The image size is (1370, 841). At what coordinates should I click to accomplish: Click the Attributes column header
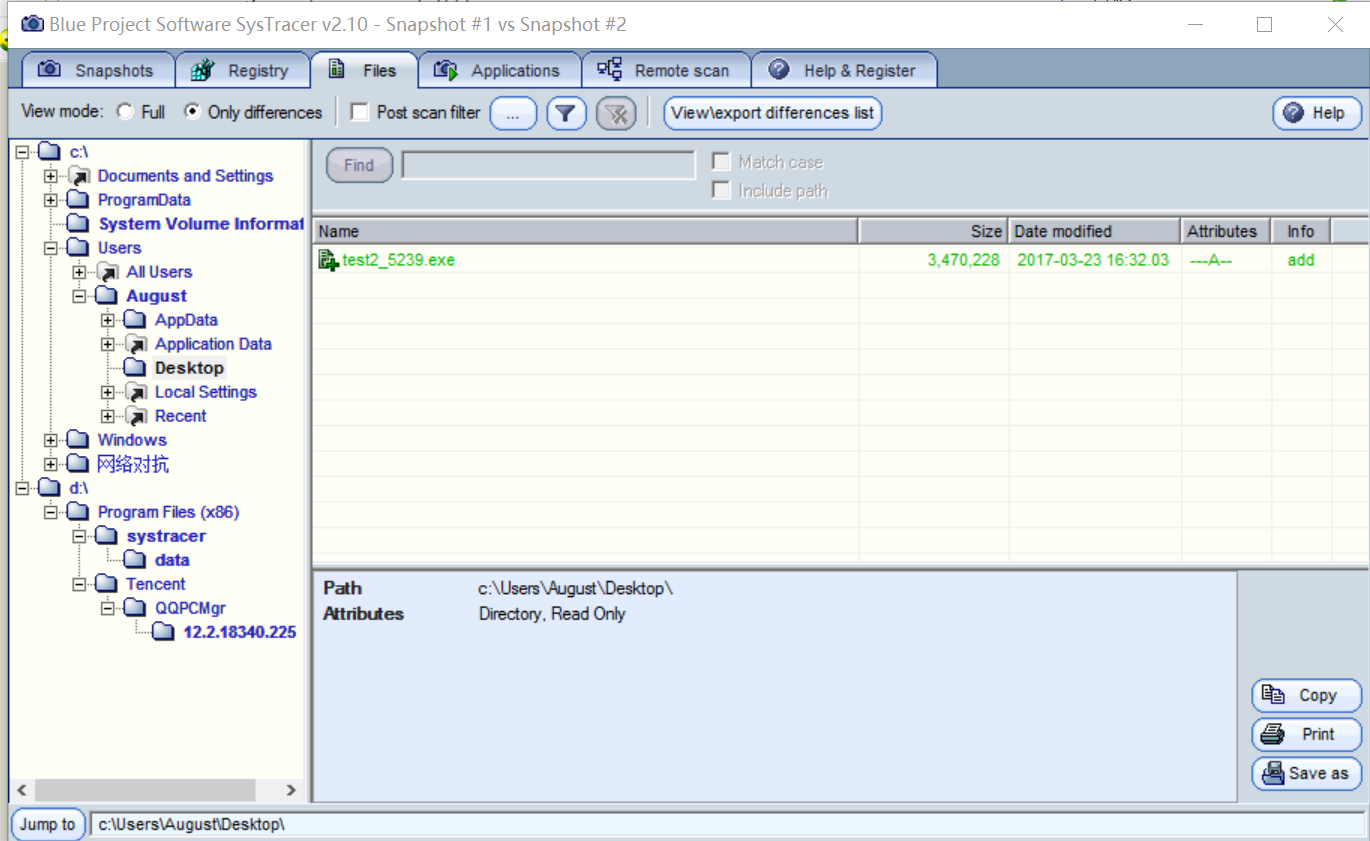pos(1226,231)
